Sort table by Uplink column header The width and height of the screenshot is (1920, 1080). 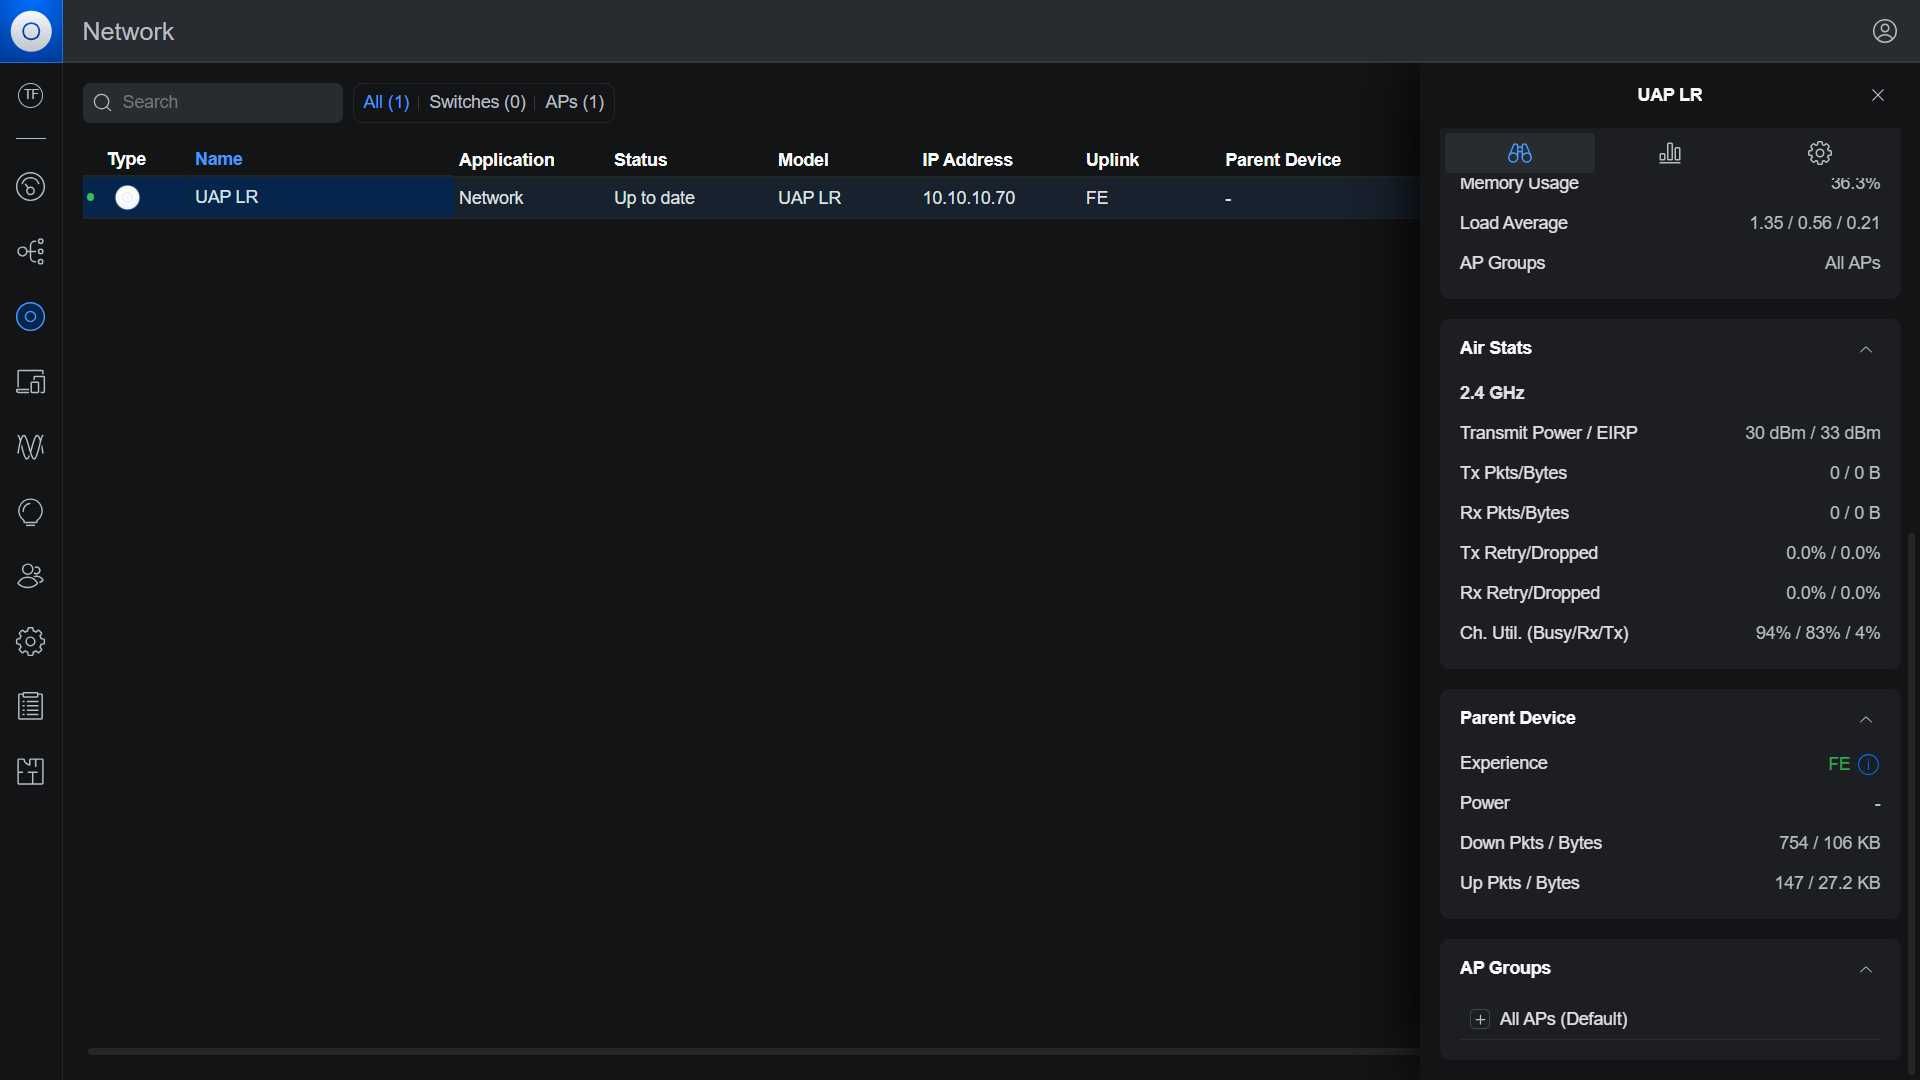click(x=1113, y=160)
